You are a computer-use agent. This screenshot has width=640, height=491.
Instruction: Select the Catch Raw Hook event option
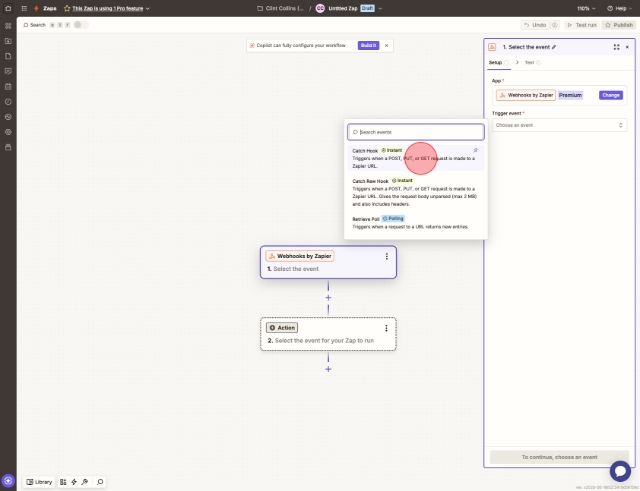click(416, 192)
